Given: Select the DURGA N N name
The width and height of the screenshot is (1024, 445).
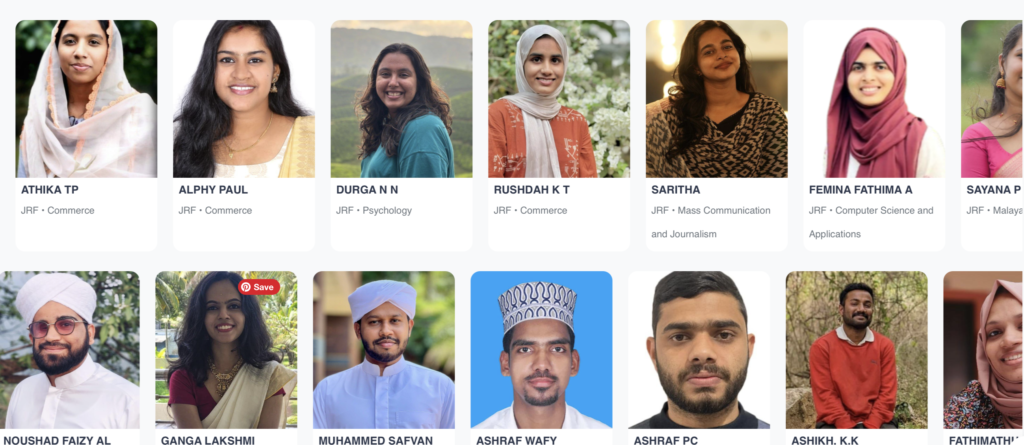Looking at the screenshot, I should point(367,190).
